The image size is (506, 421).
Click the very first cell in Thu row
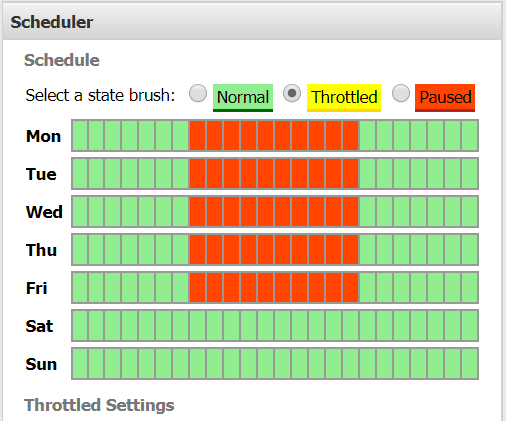(80, 250)
